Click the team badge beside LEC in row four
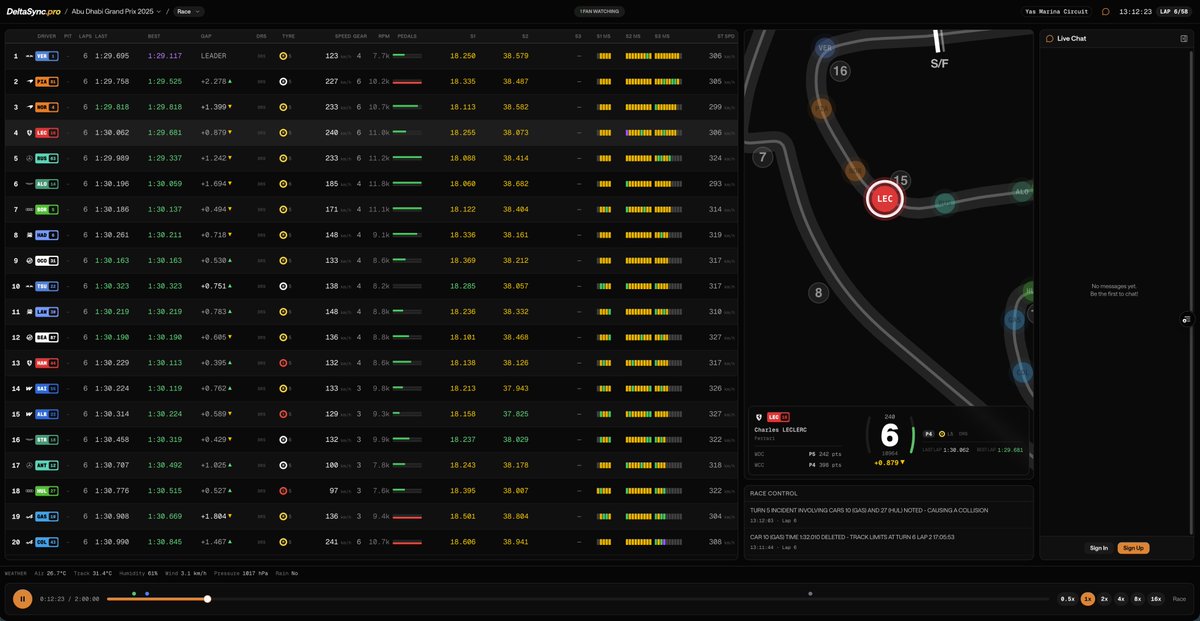 [28, 131]
